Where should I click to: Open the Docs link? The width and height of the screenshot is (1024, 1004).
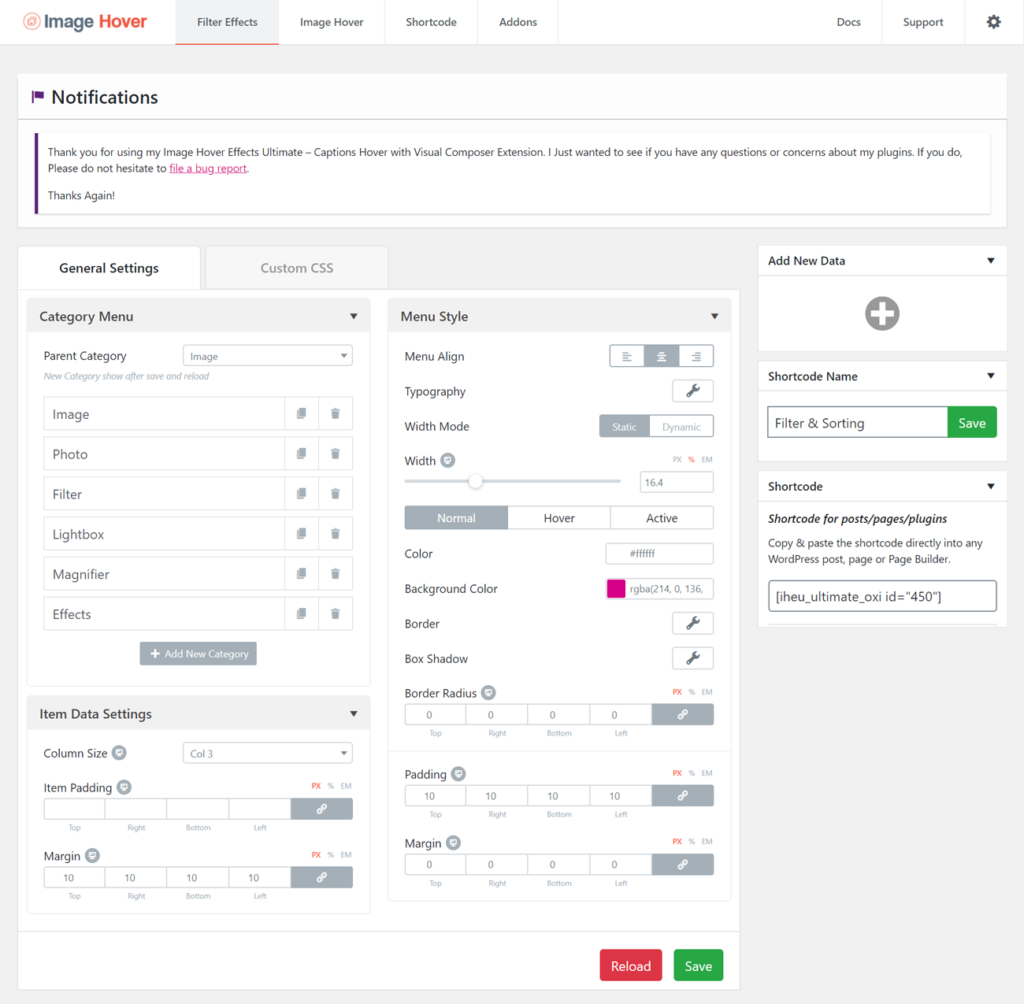[848, 22]
